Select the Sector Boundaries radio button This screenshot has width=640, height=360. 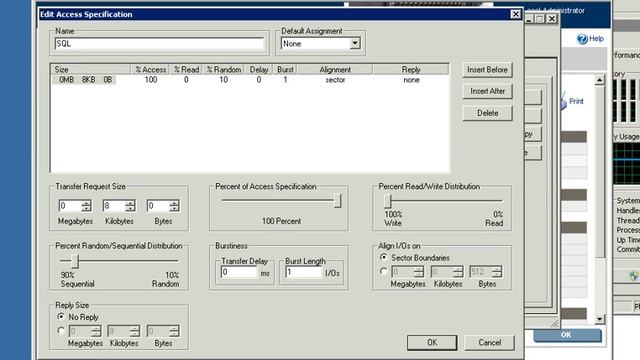pyautogui.click(x=383, y=258)
